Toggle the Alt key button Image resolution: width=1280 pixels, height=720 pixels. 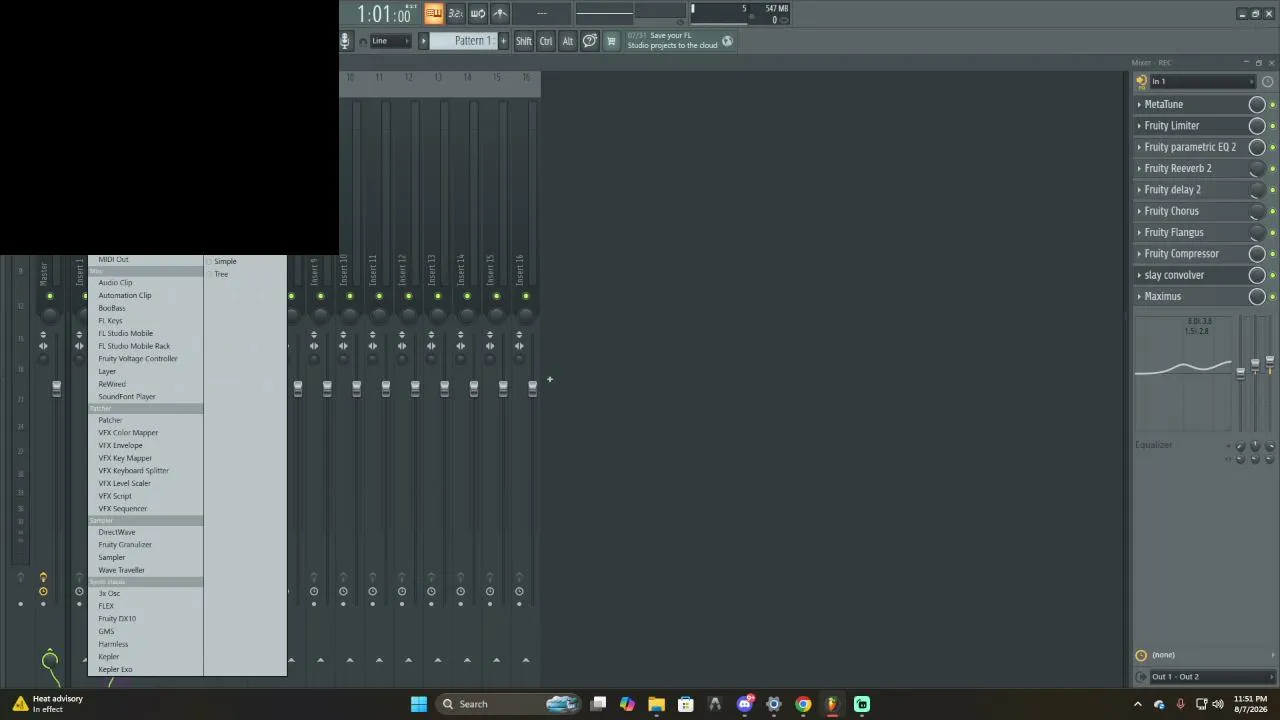tap(568, 41)
